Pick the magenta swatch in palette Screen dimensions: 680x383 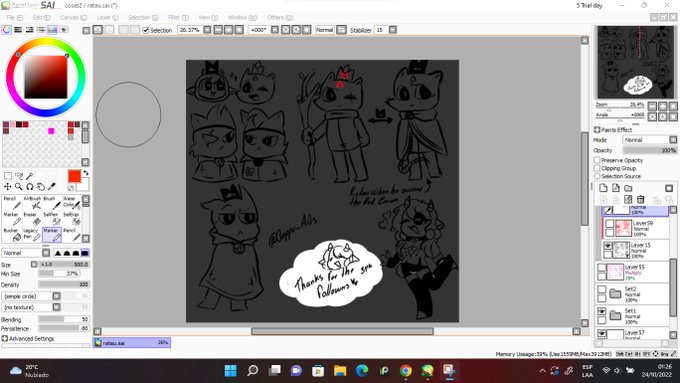point(51,131)
